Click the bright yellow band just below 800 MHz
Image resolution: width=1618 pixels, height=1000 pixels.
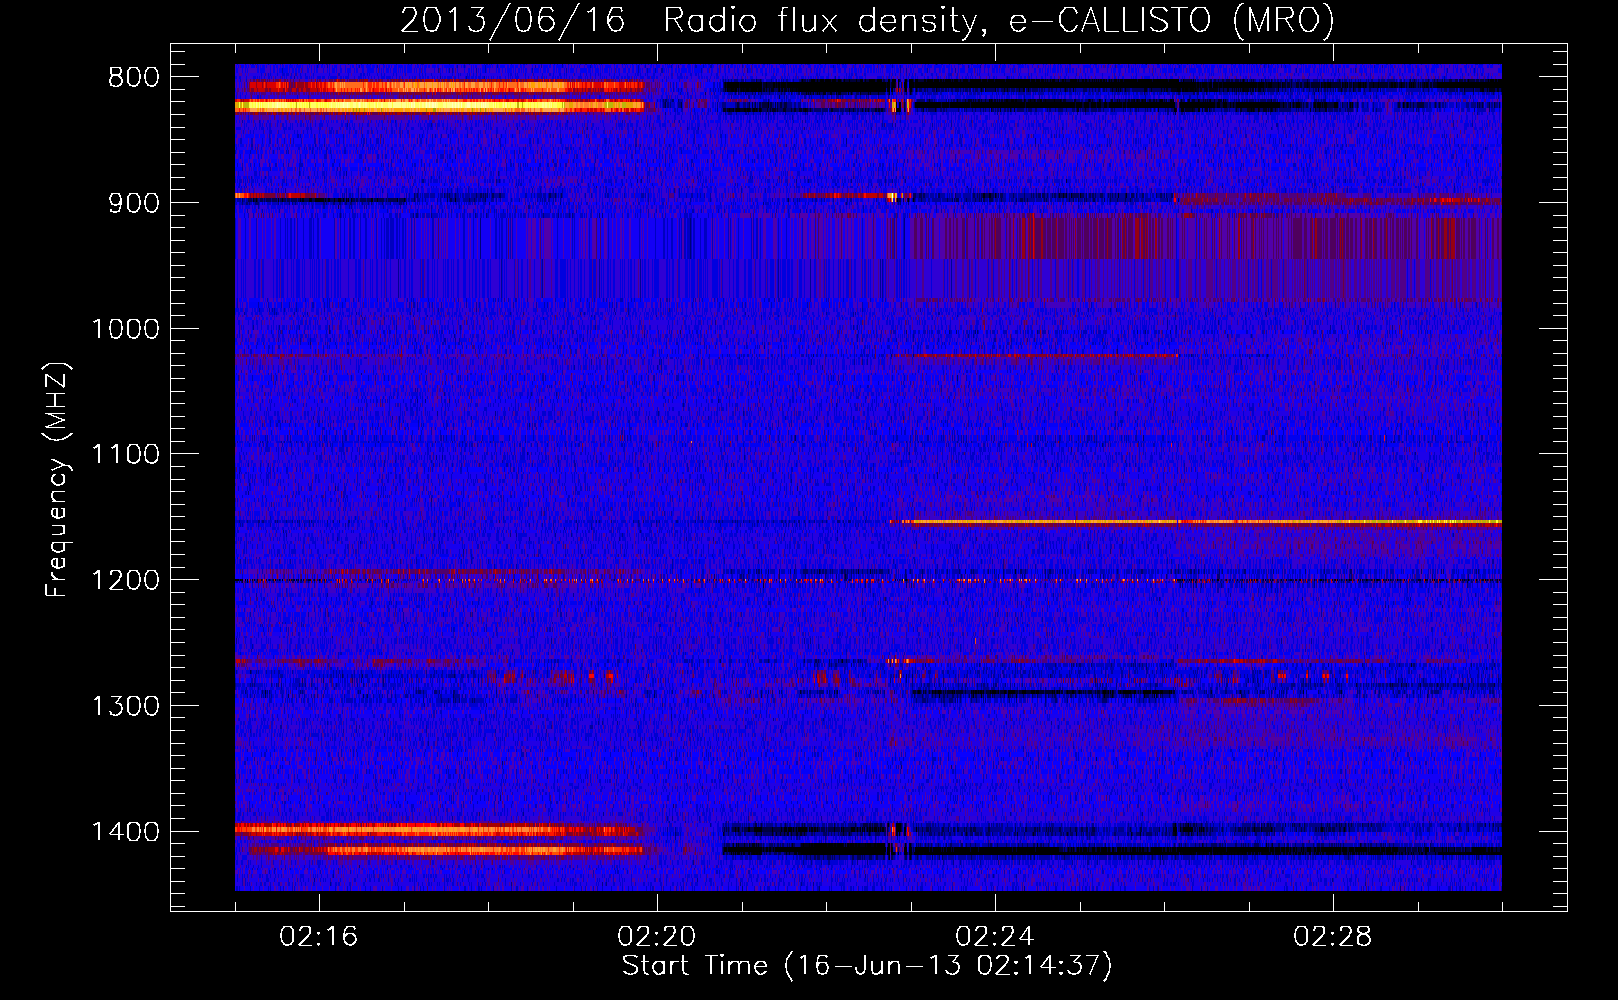pos(440,105)
